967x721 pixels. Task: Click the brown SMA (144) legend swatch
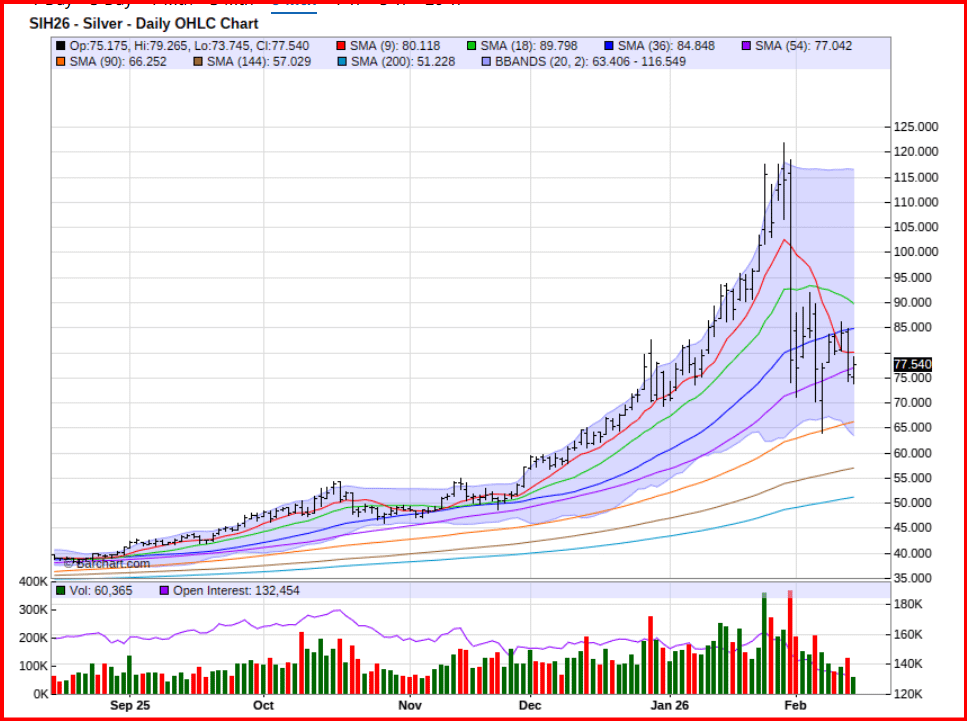(198, 62)
